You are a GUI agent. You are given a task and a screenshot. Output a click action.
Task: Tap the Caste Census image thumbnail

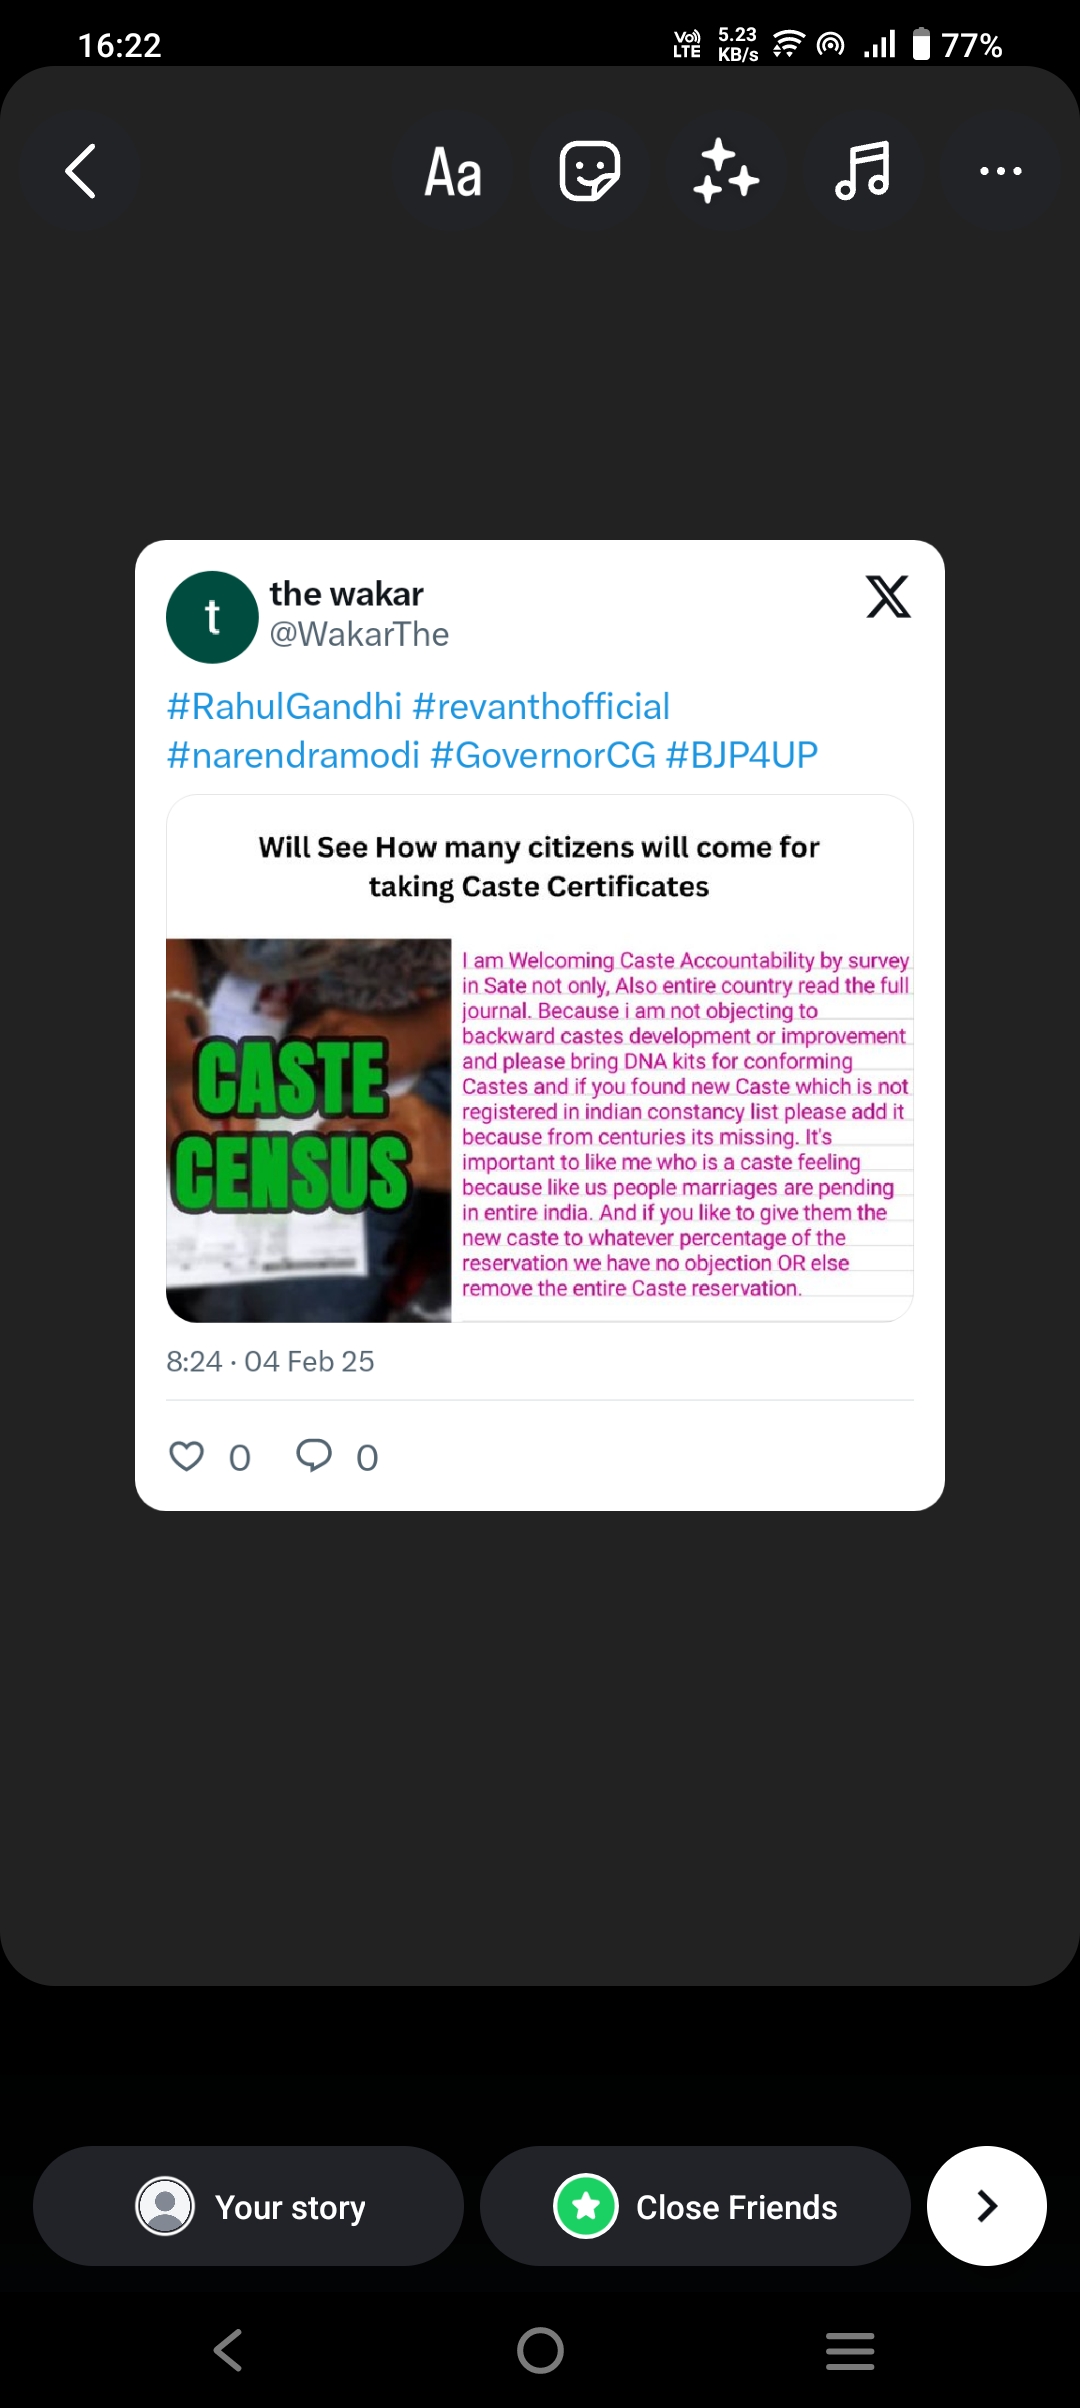tap(309, 1130)
